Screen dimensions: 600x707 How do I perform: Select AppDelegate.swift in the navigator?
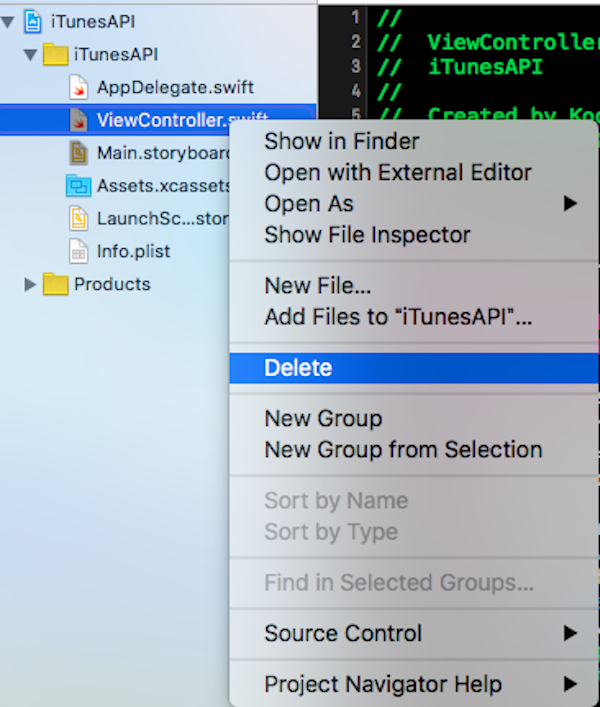[x=175, y=87]
